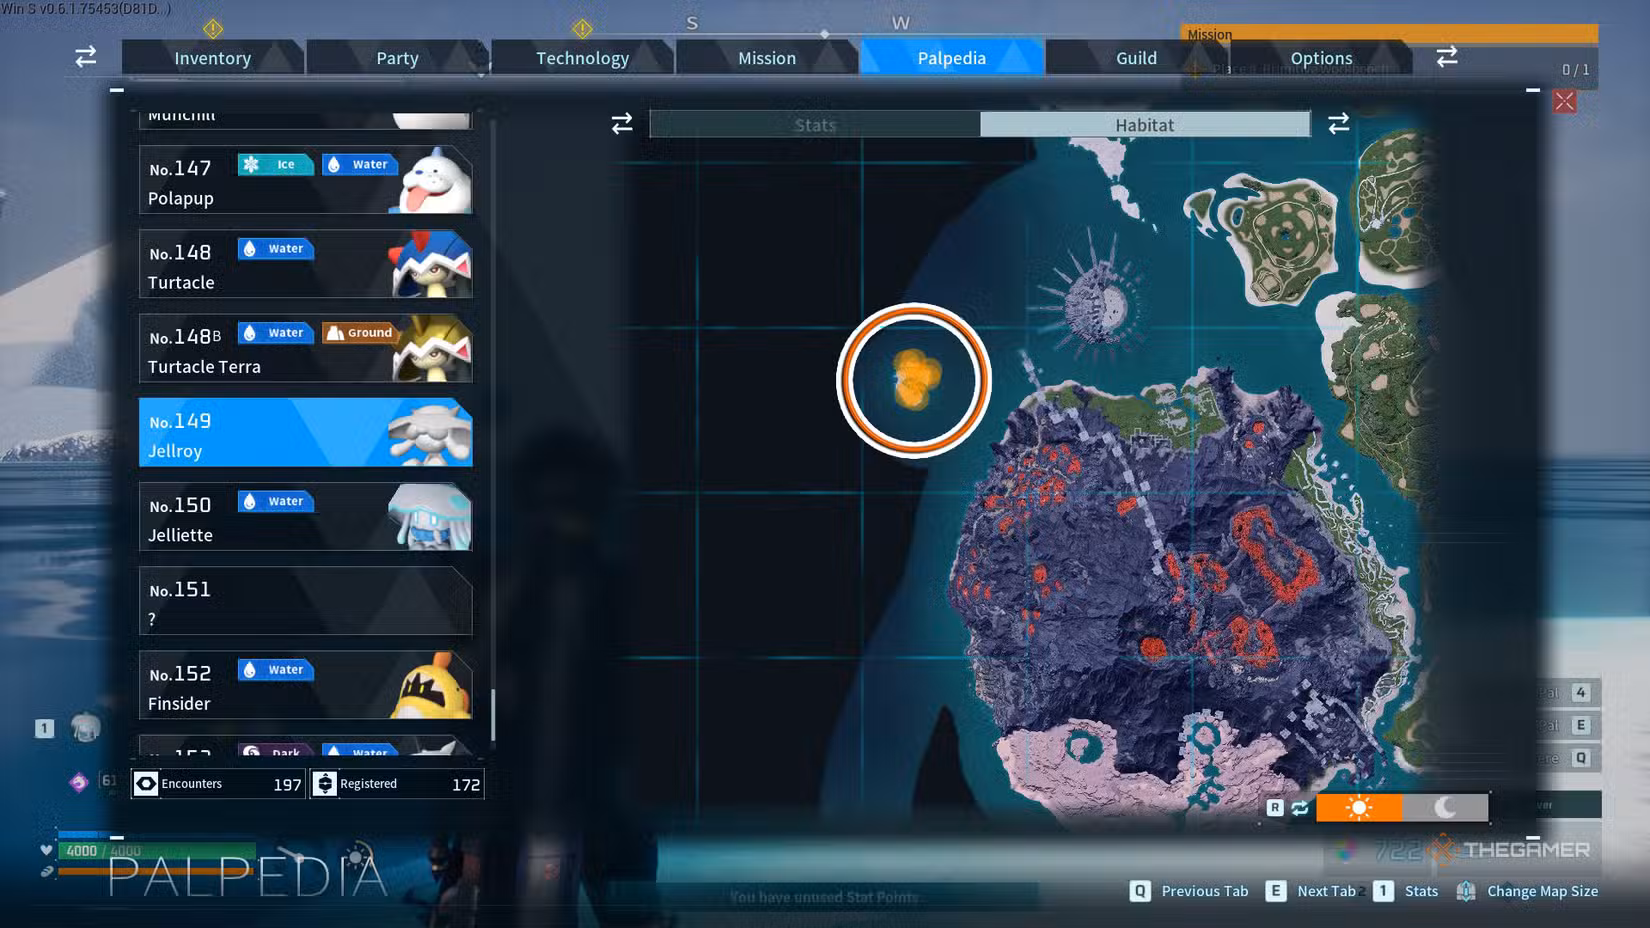Click the swap arrows left of Stats
Viewport: 1650px width, 928px height.
(622, 123)
